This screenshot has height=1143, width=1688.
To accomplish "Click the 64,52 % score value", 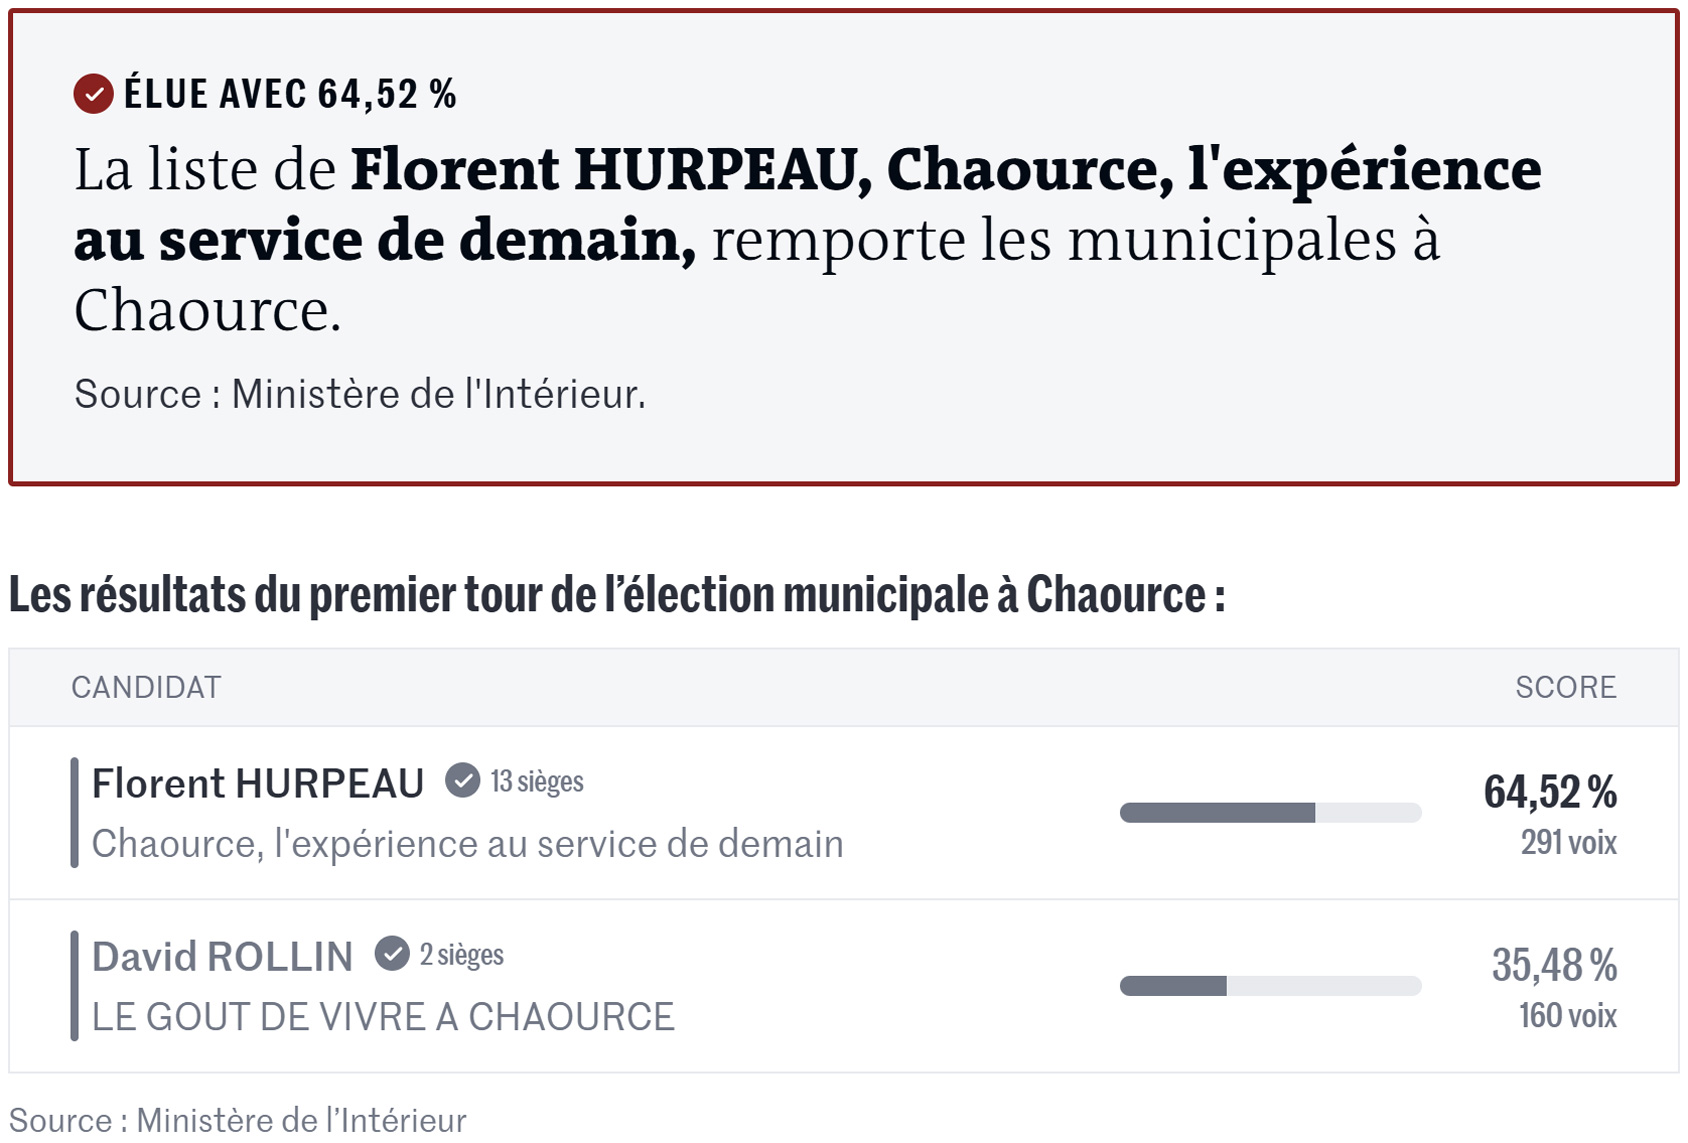I will (1550, 792).
